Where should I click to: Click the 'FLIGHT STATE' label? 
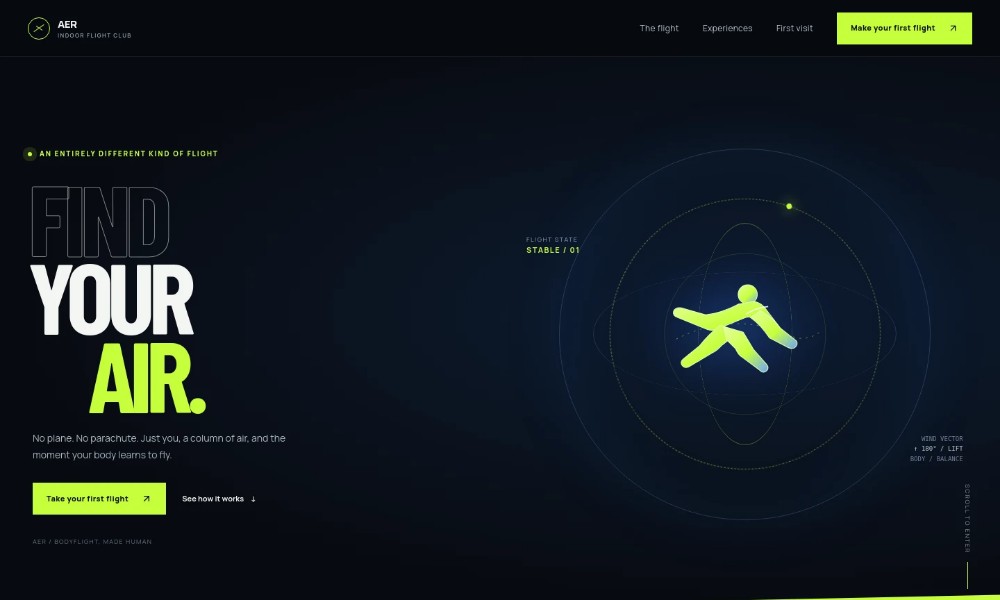[551, 240]
